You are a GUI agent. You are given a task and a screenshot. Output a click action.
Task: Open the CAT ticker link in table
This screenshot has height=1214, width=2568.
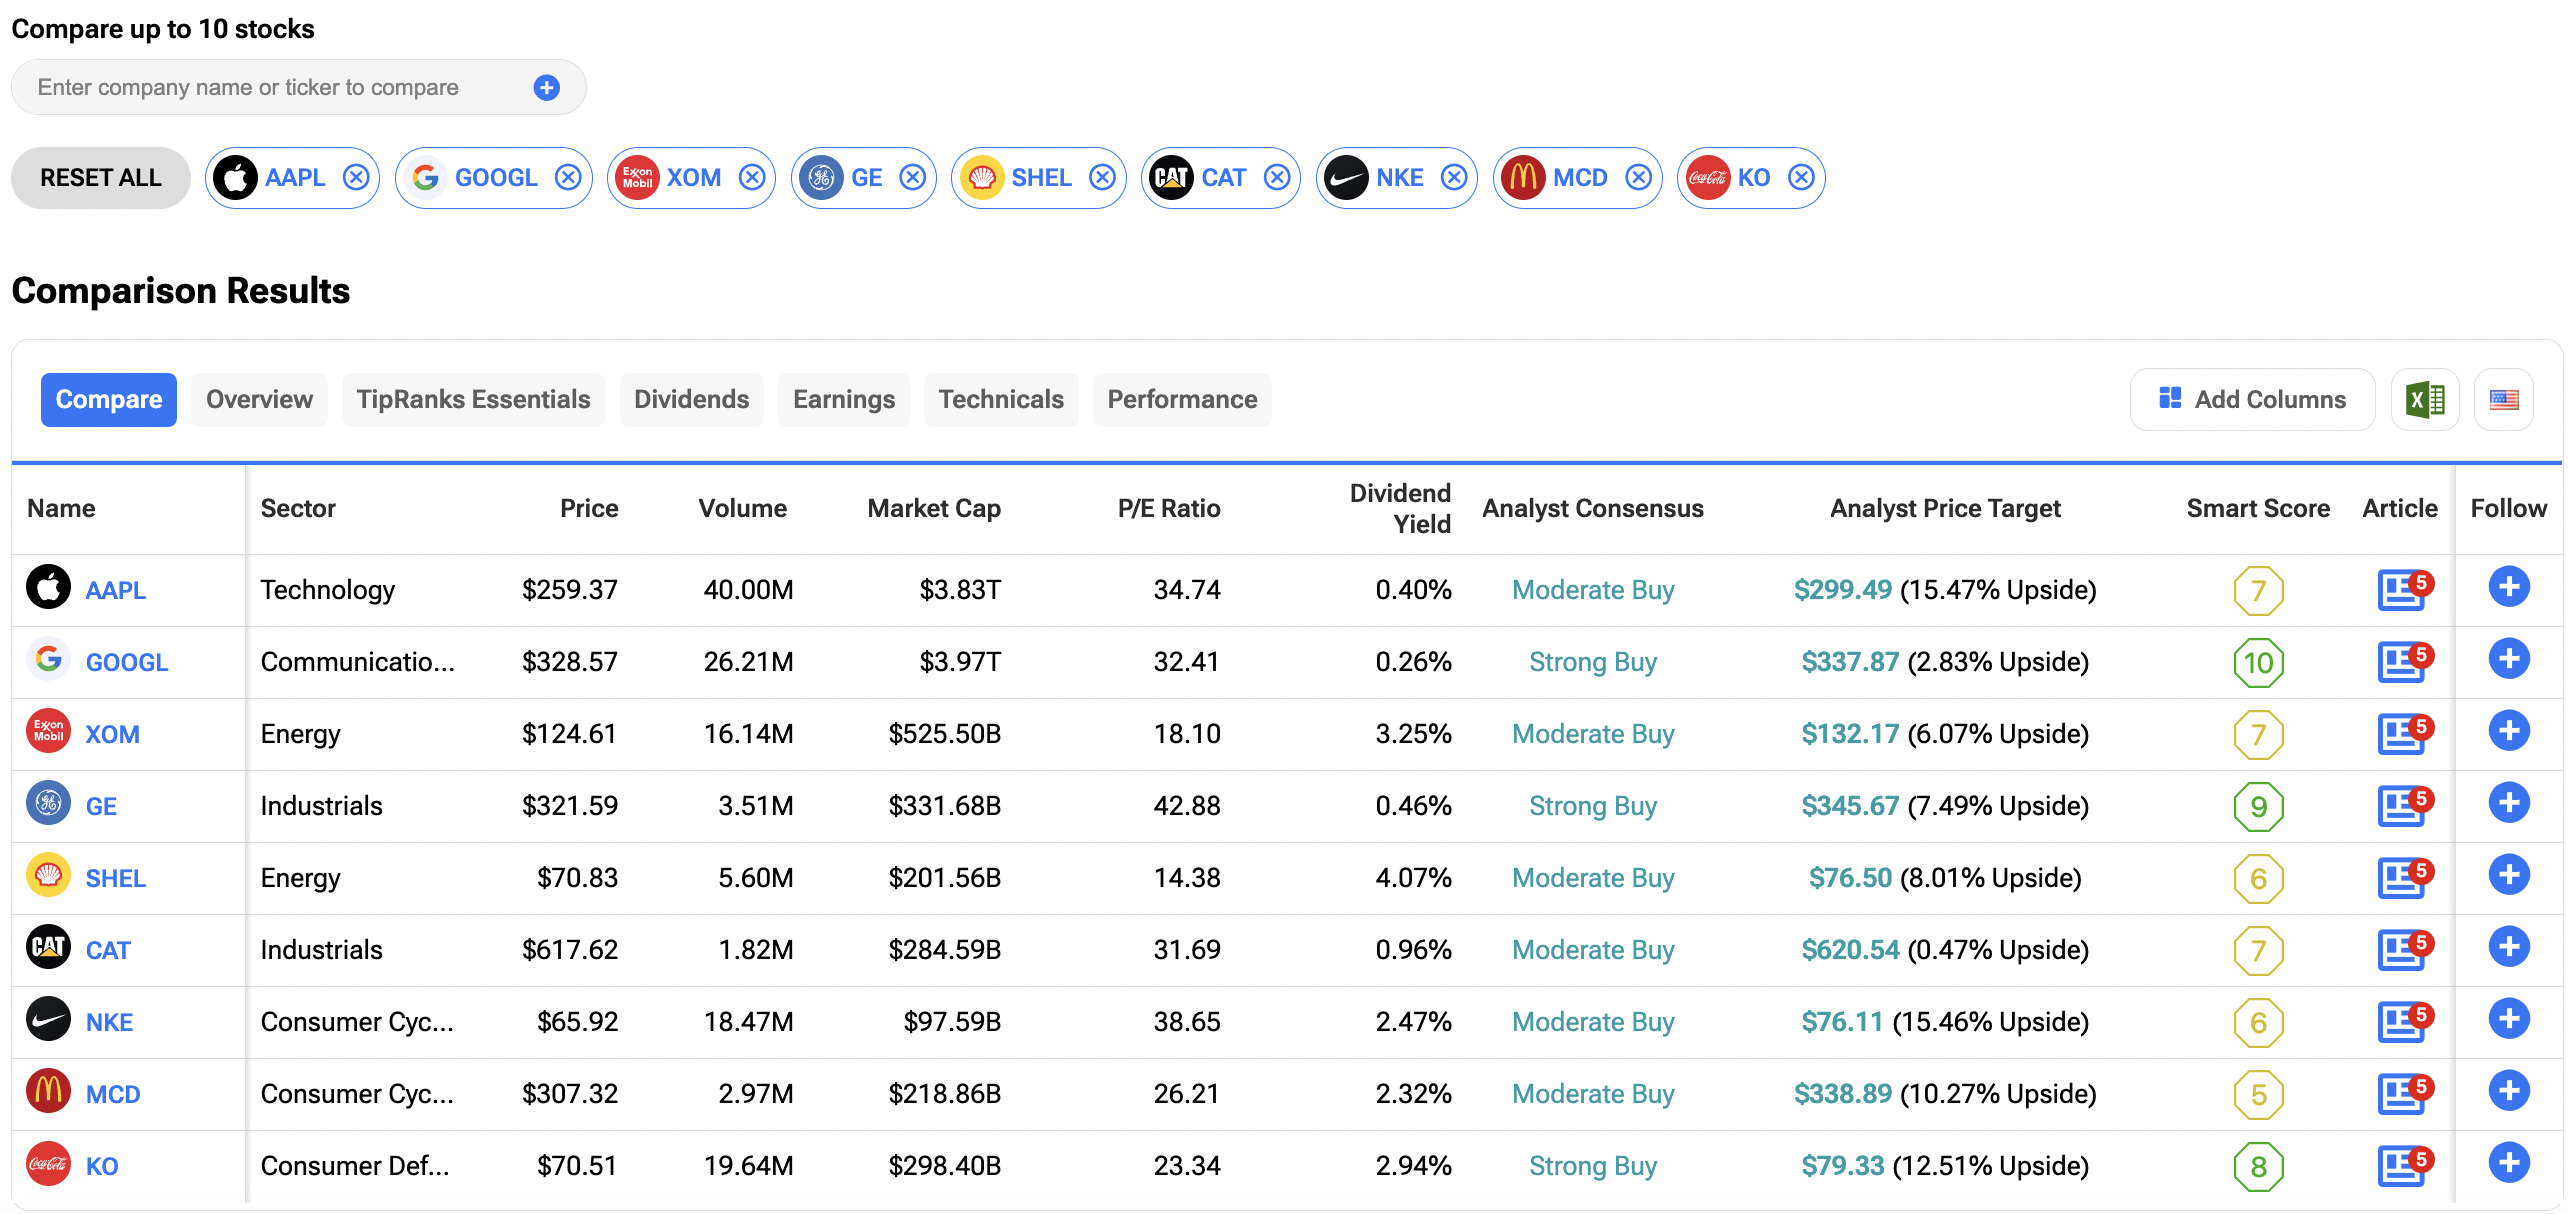108,950
